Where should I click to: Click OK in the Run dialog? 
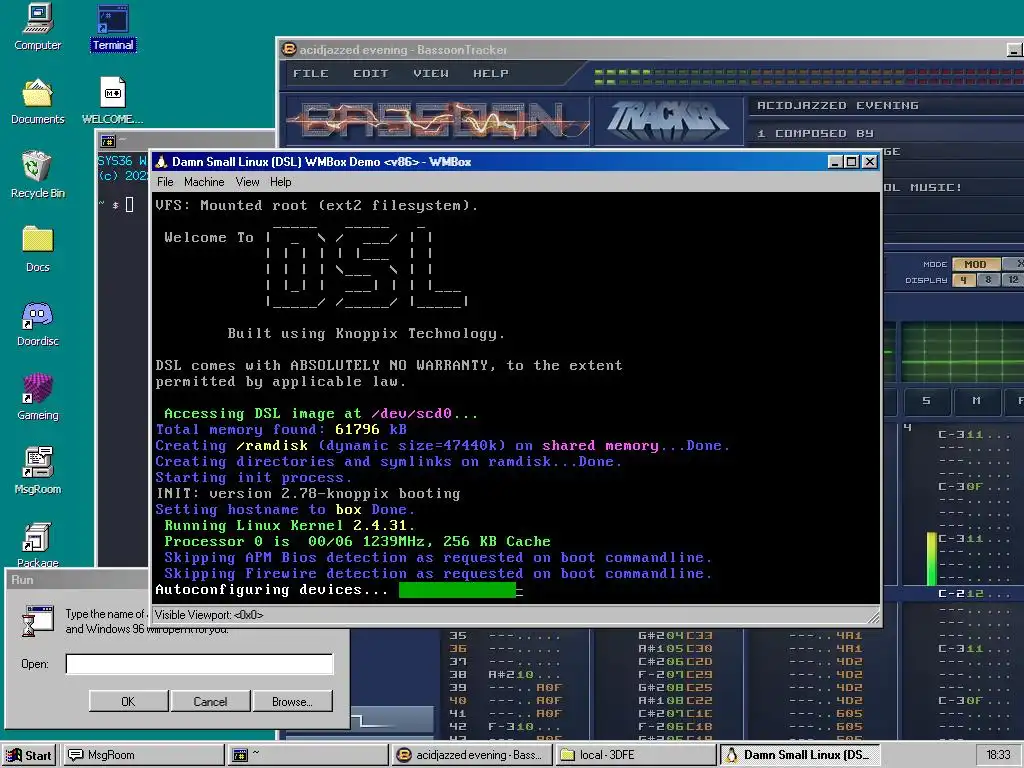coord(128,701)
